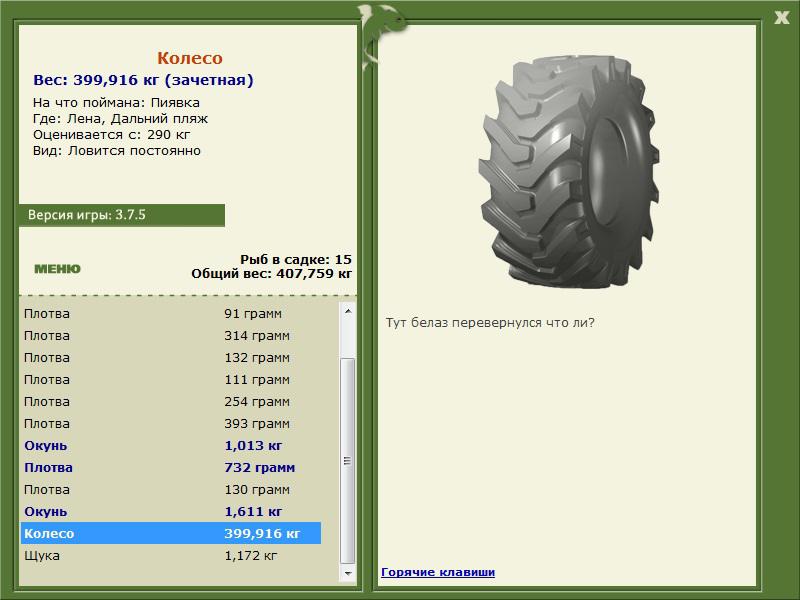Click the fish list scrollbar thumb
This screenshot has width=800, height=600.
point(348,461)
